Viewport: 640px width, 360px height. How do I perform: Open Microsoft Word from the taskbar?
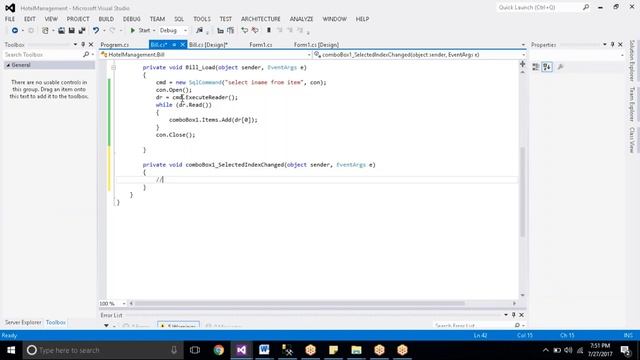click(264, 350)
